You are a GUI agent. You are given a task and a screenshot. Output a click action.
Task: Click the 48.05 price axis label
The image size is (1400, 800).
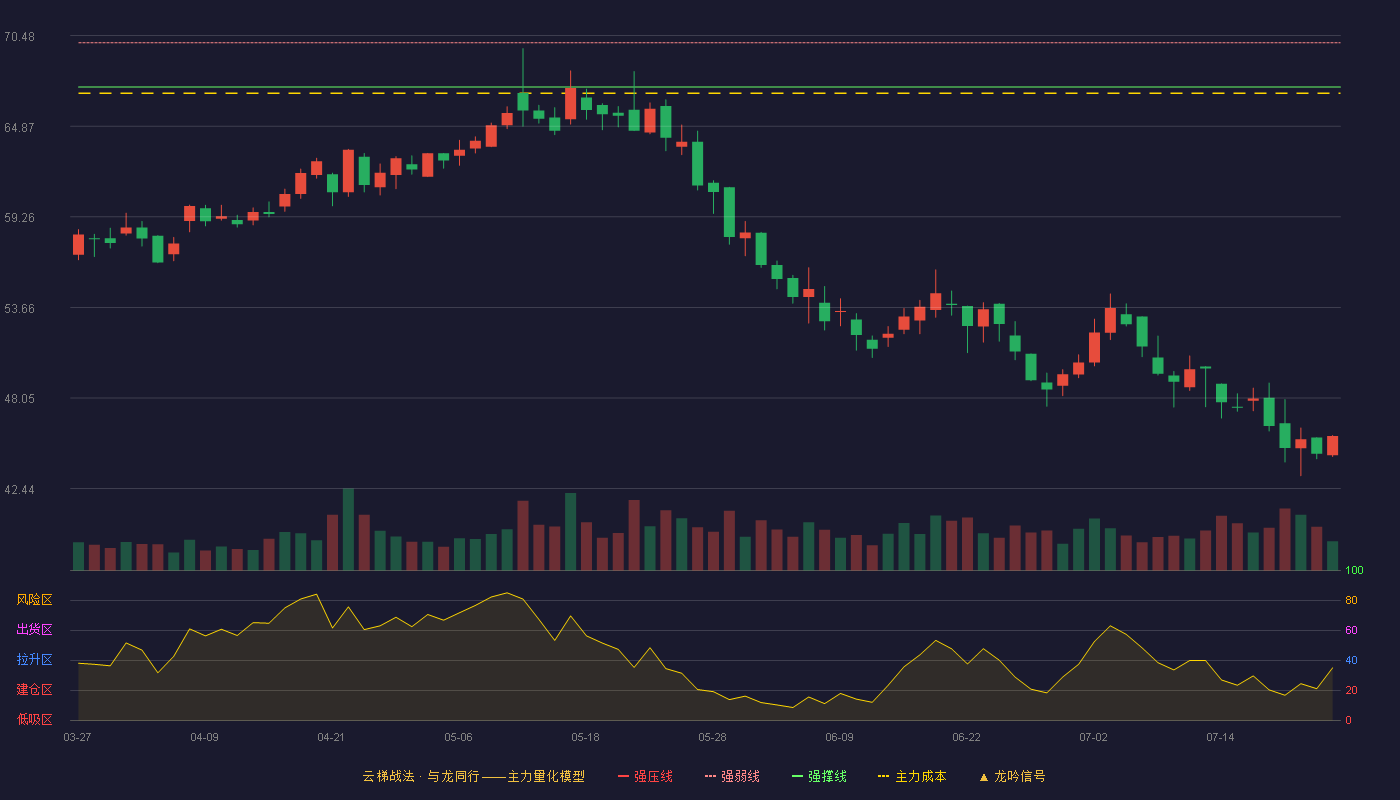(19, 398)
